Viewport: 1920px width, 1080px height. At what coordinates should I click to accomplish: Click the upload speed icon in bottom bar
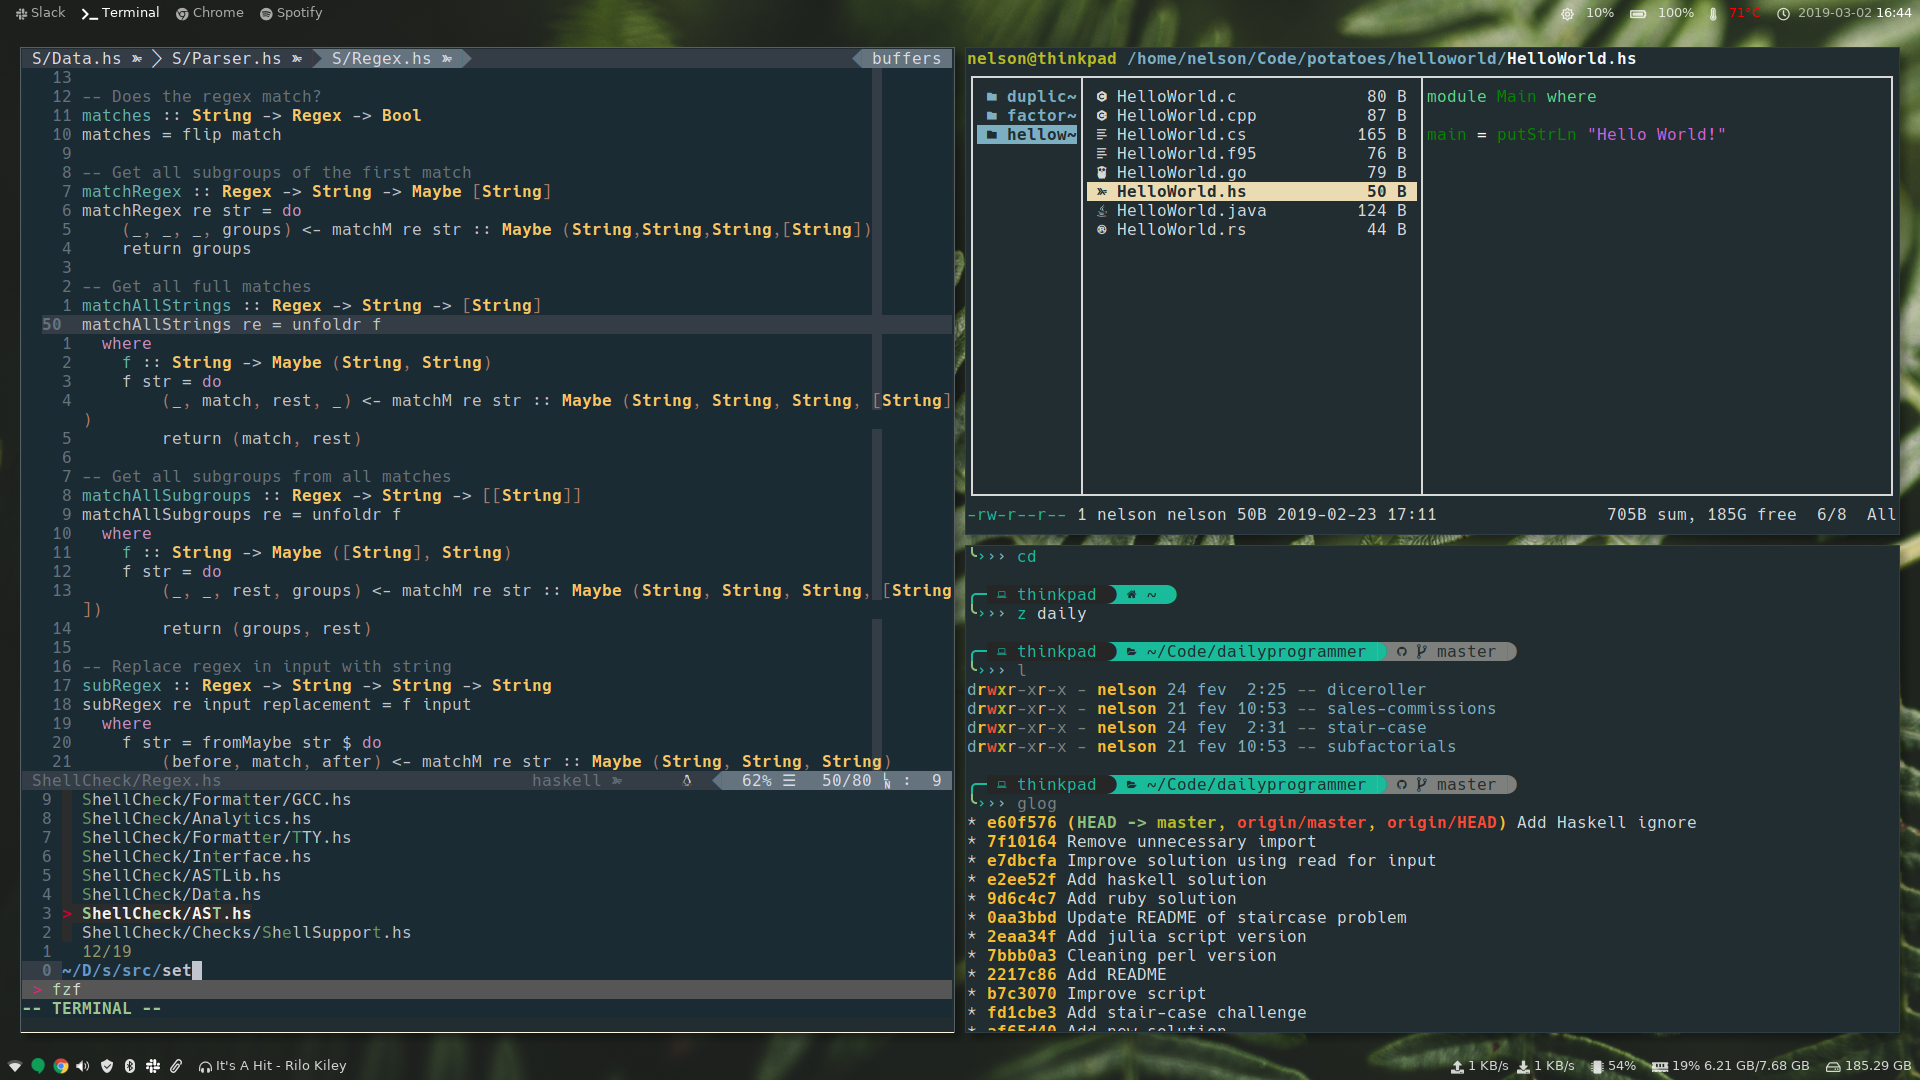coord(1458,1067)
